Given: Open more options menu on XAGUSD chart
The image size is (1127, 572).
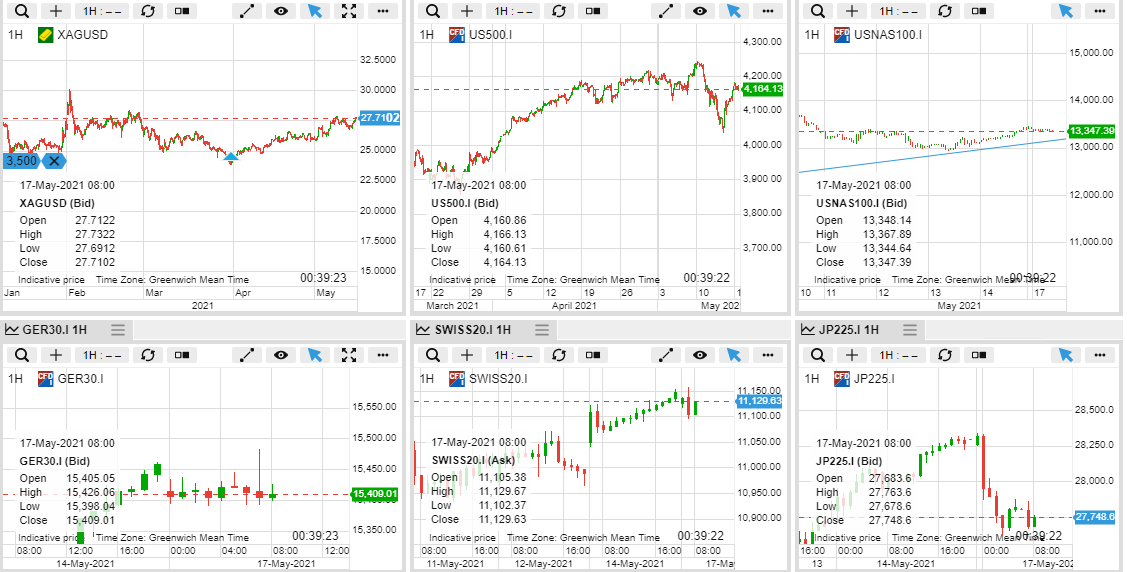Looking at the screenshot, I should 382,11.
